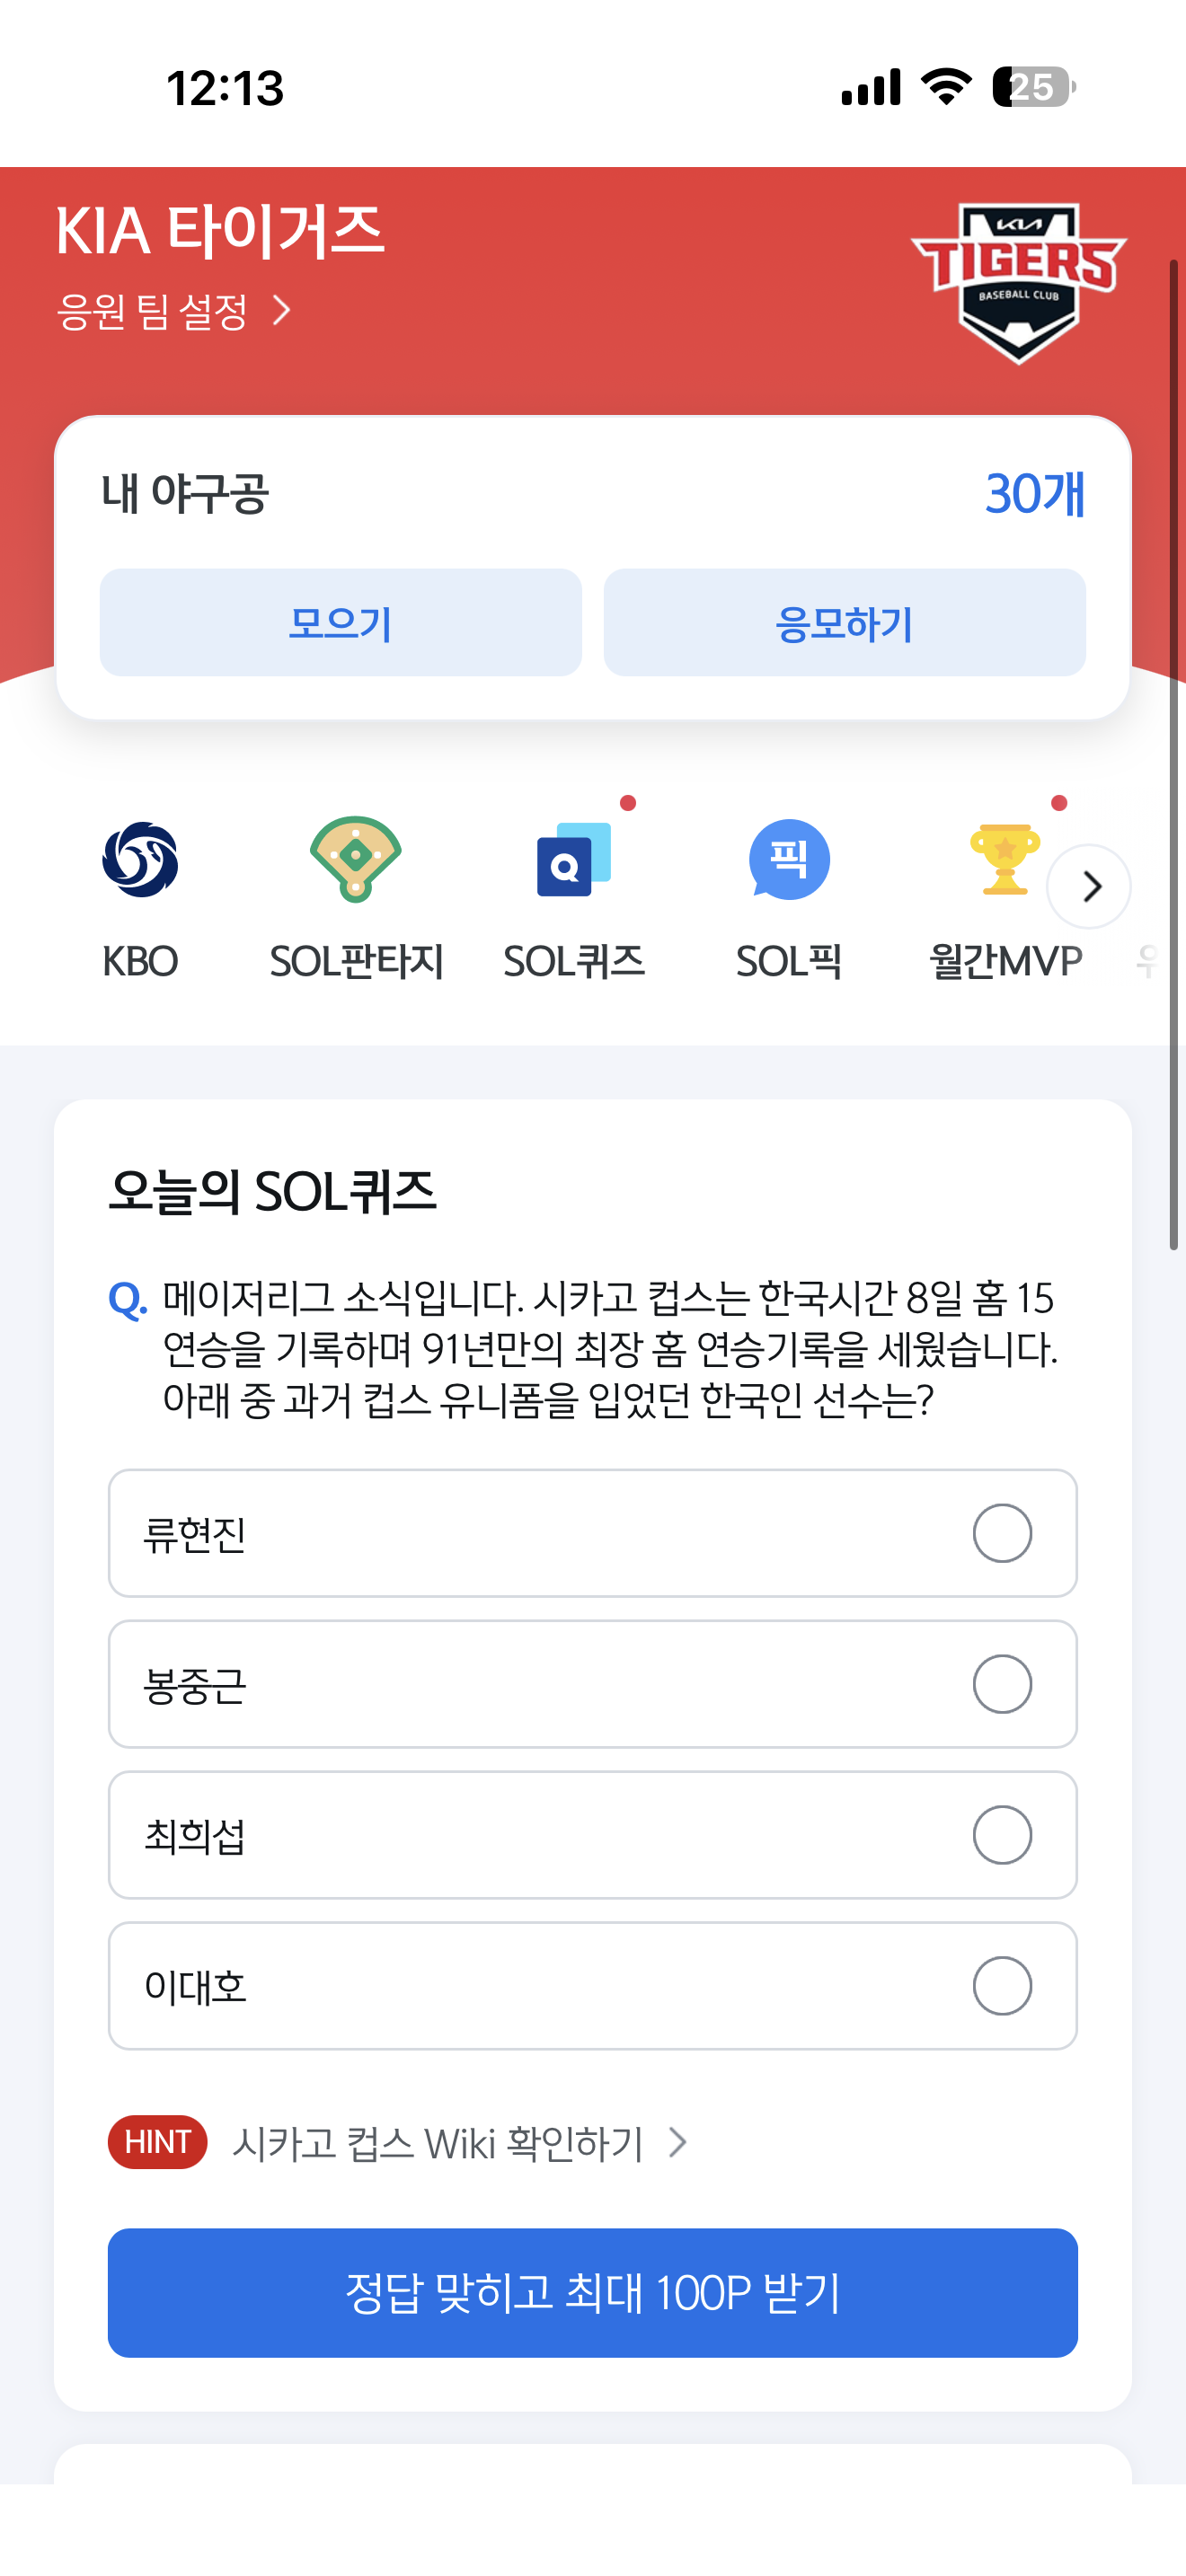1186x2576 pixels.
Task: Expand 시카고 컵스 Wiki 확인하기 hint
Action: (459, 2143)
